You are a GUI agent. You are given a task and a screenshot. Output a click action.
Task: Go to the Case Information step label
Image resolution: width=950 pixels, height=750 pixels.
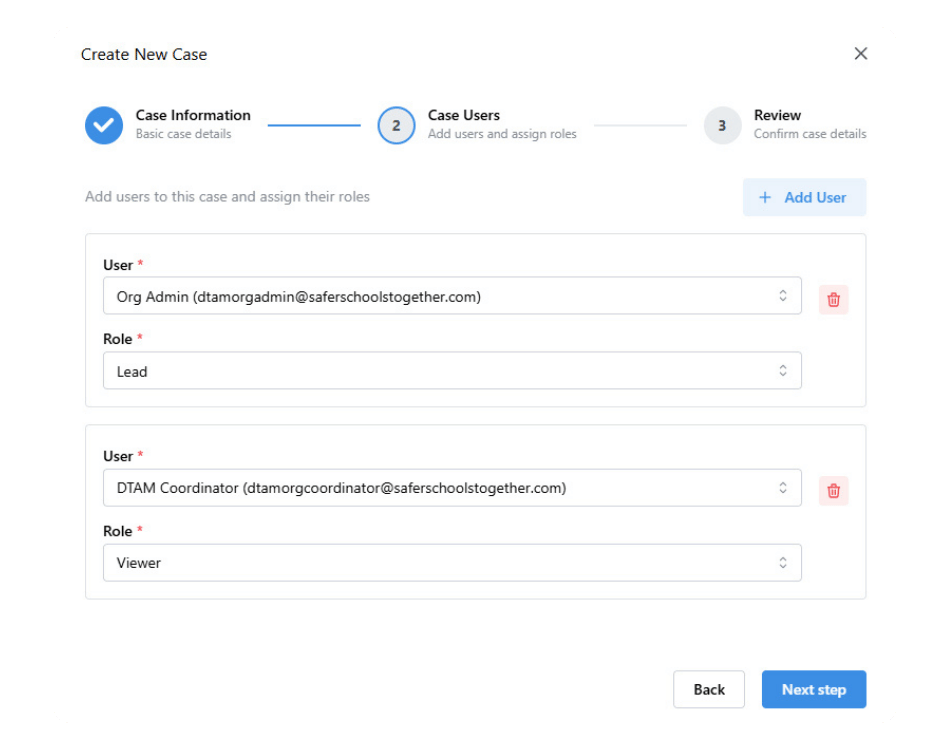pyautogui.click(x=193, y=115)
